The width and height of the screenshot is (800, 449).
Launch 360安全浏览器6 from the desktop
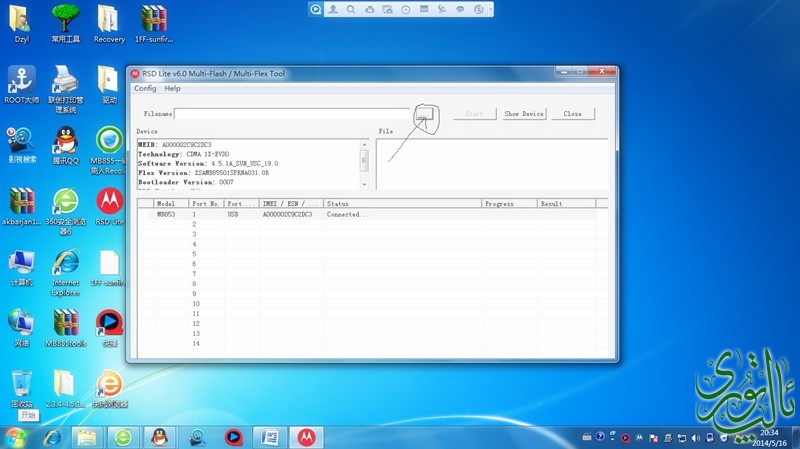point(65,211)
